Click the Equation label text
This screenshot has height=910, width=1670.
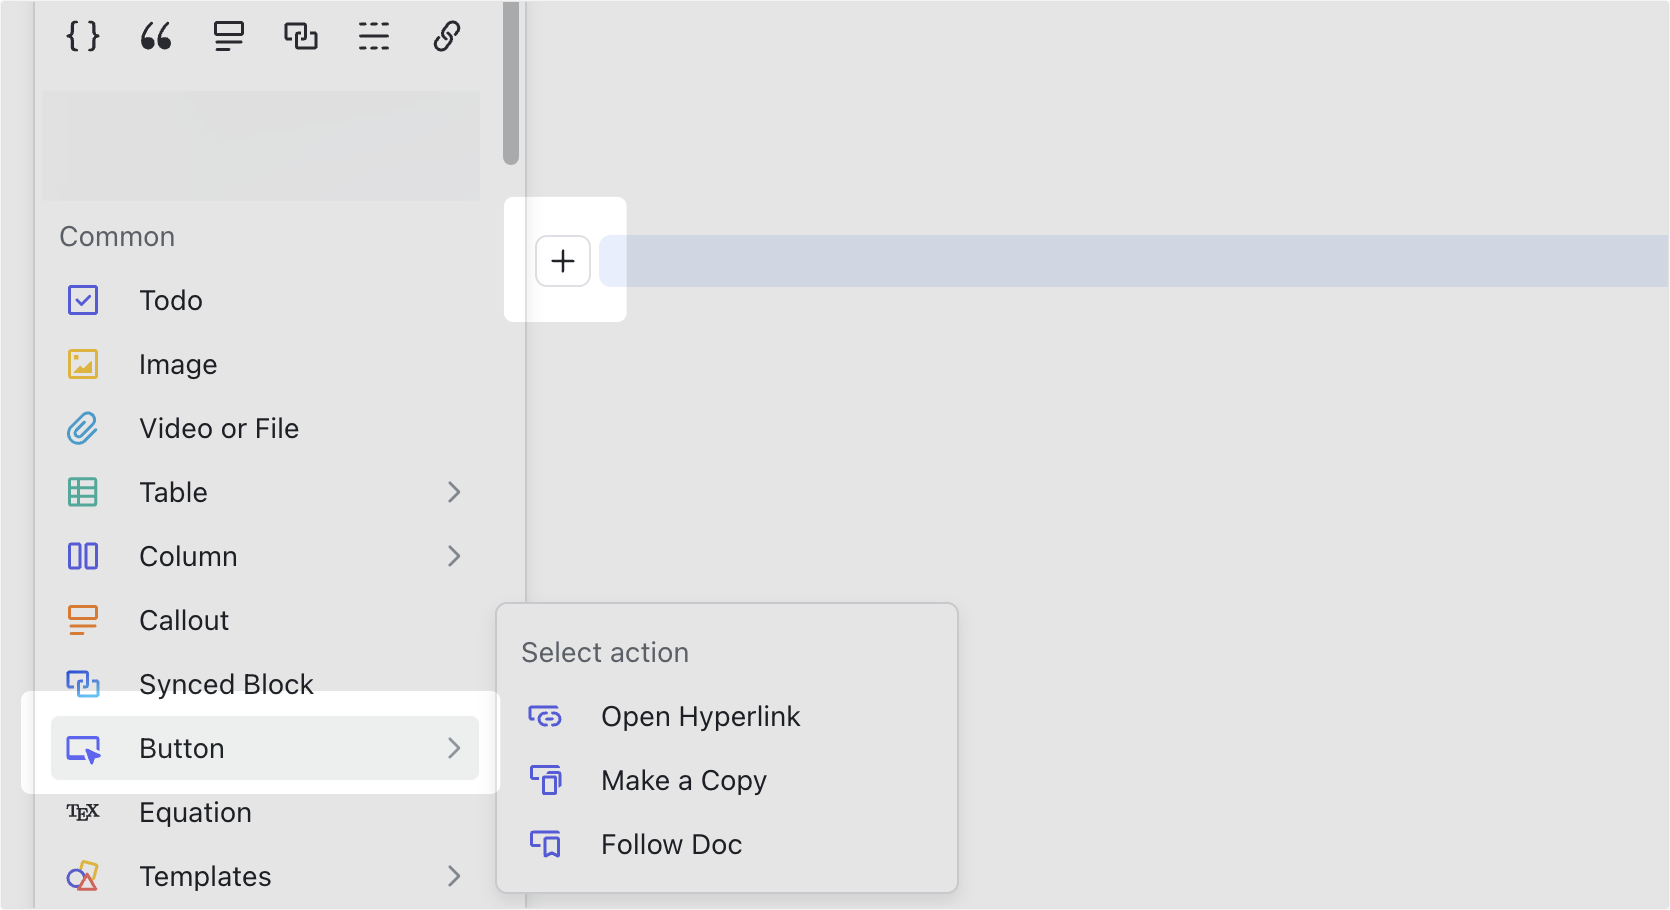click(195, 813)
